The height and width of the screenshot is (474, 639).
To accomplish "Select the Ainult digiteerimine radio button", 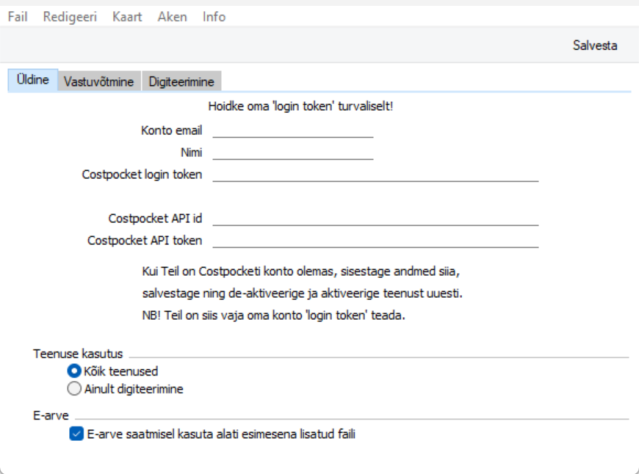I will point(74,389).
